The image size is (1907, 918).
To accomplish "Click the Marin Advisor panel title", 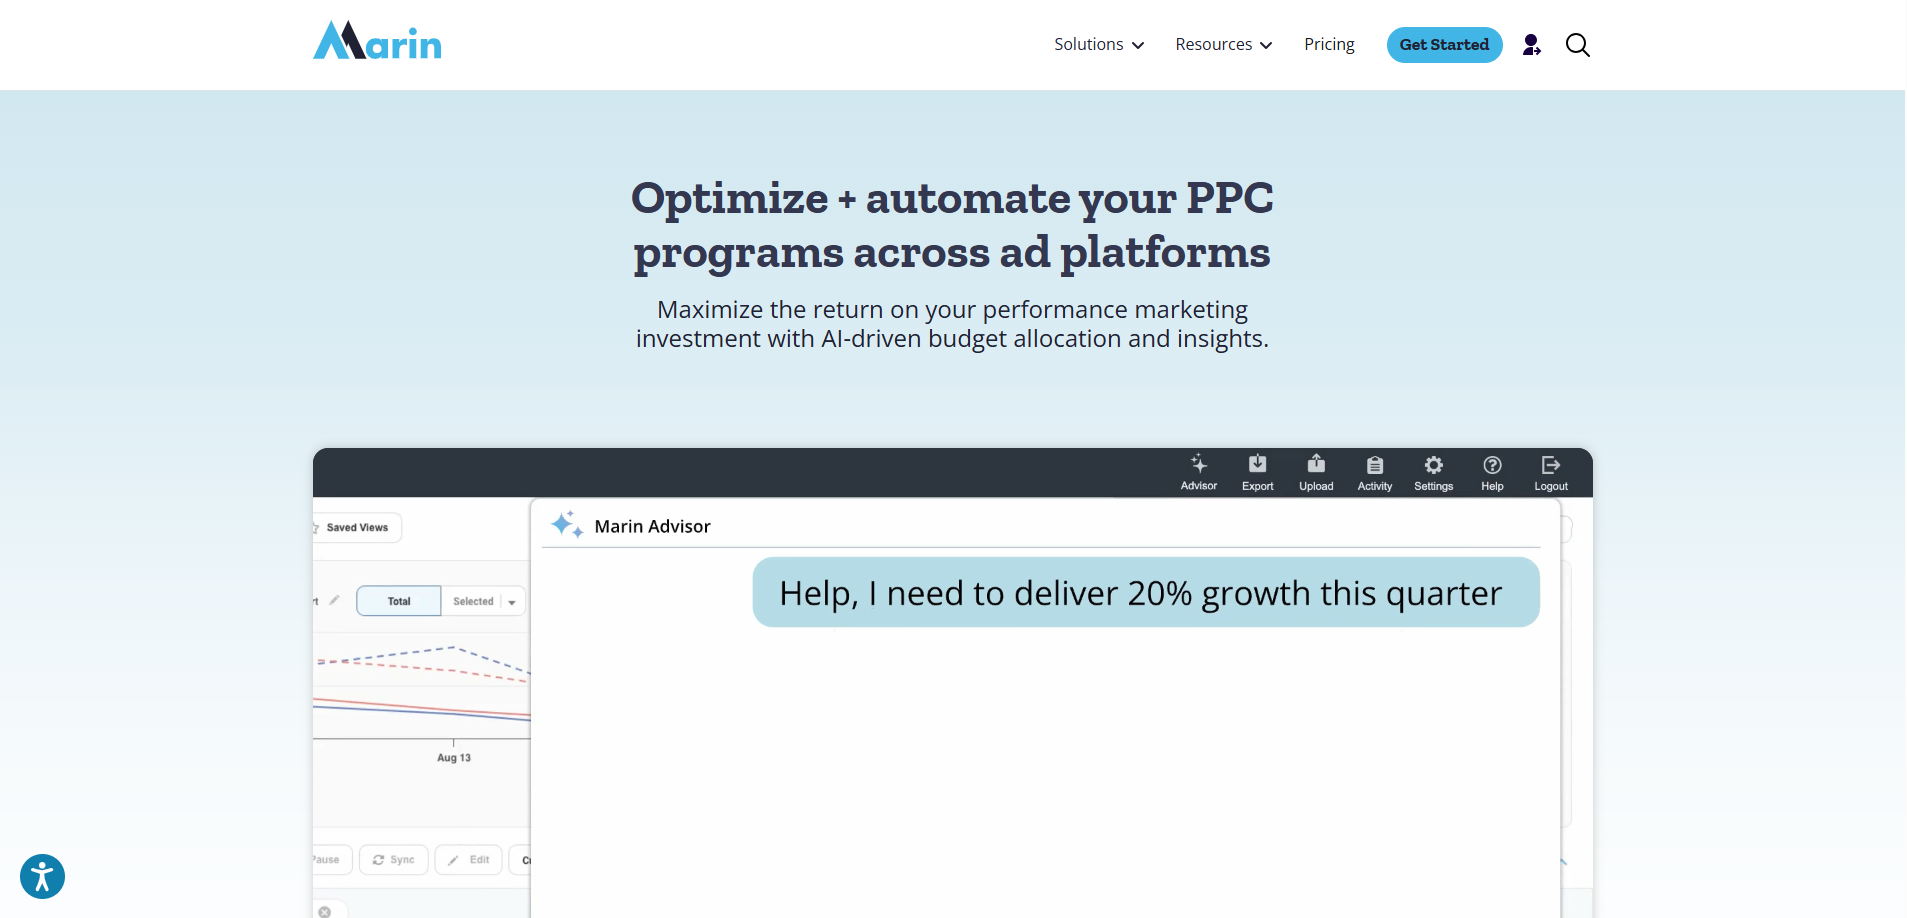I will click(x=652, y=526).
